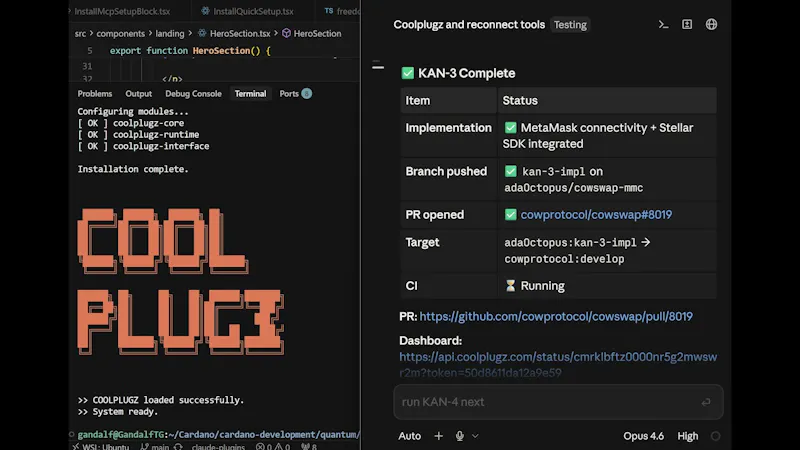
Task: Open the terminal icon in chat header
Action: click(x=663, y=24)
